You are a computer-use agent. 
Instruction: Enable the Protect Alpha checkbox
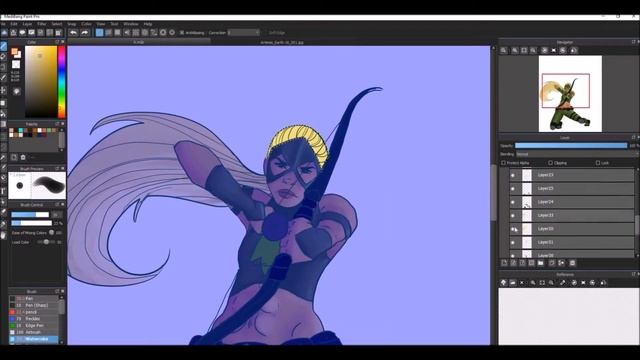tap(503, 163)
